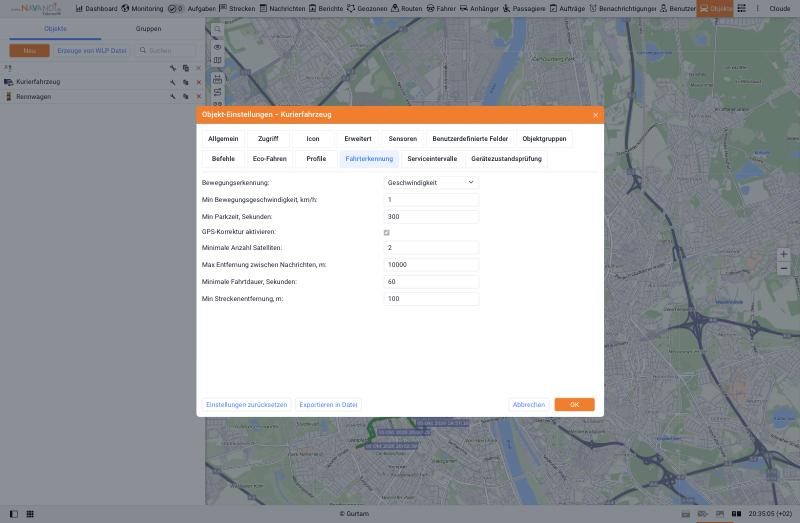The image size is (800, 523).
Task: Click the map search magnifier icon
Action: pyautogui.click(x=217, y=30)
